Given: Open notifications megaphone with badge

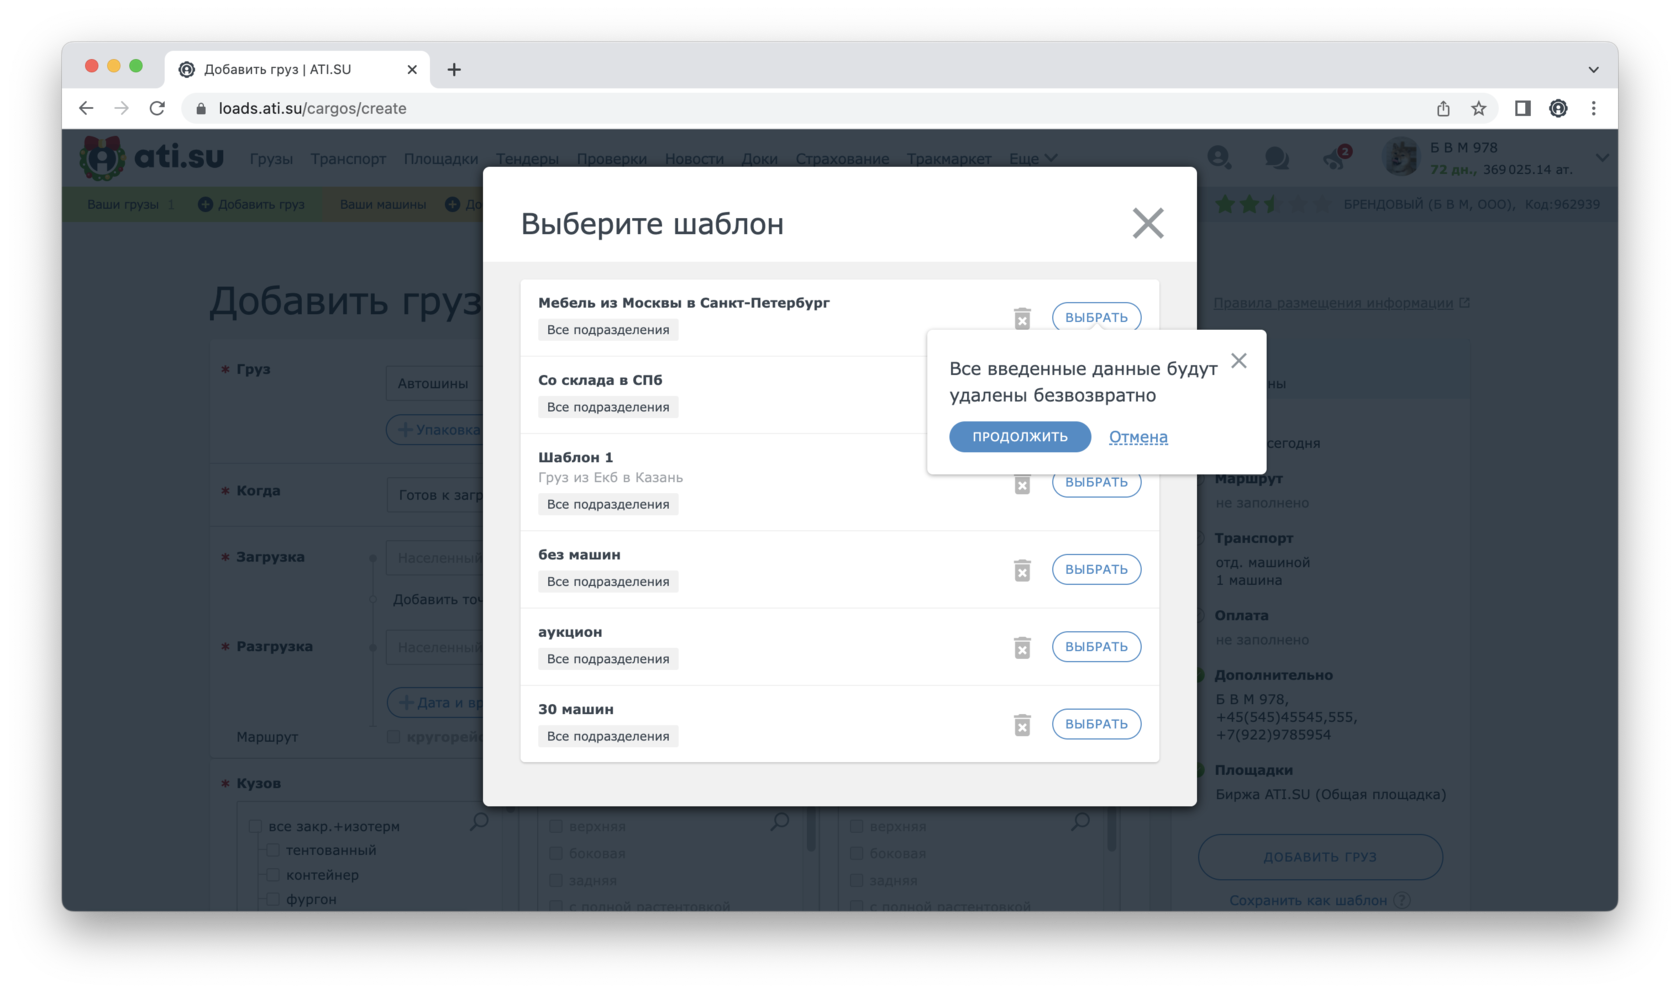Looking at the screenshot, I should coord(1336,158).
